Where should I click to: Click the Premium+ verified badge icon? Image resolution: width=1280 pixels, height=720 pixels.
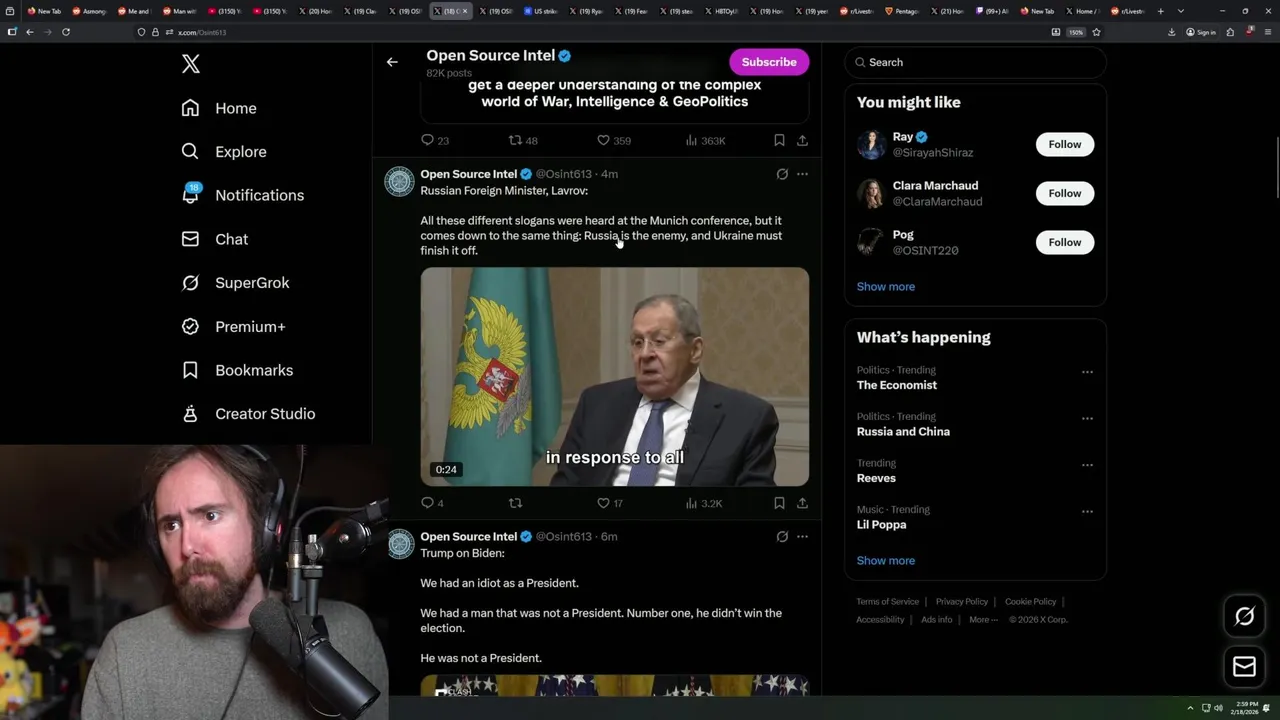190,326
